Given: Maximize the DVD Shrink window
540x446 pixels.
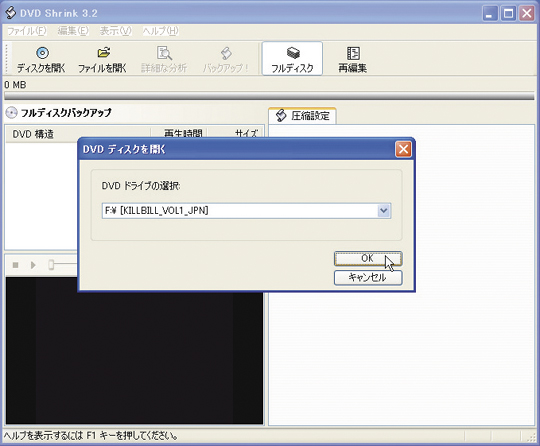Looking at the screenshot, I should (x=508, y=13).
